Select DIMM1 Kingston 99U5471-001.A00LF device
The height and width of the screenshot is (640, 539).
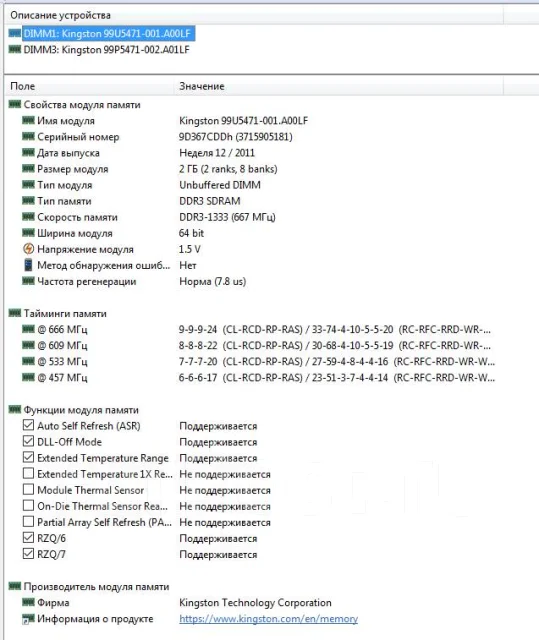[x=109, y=33]
